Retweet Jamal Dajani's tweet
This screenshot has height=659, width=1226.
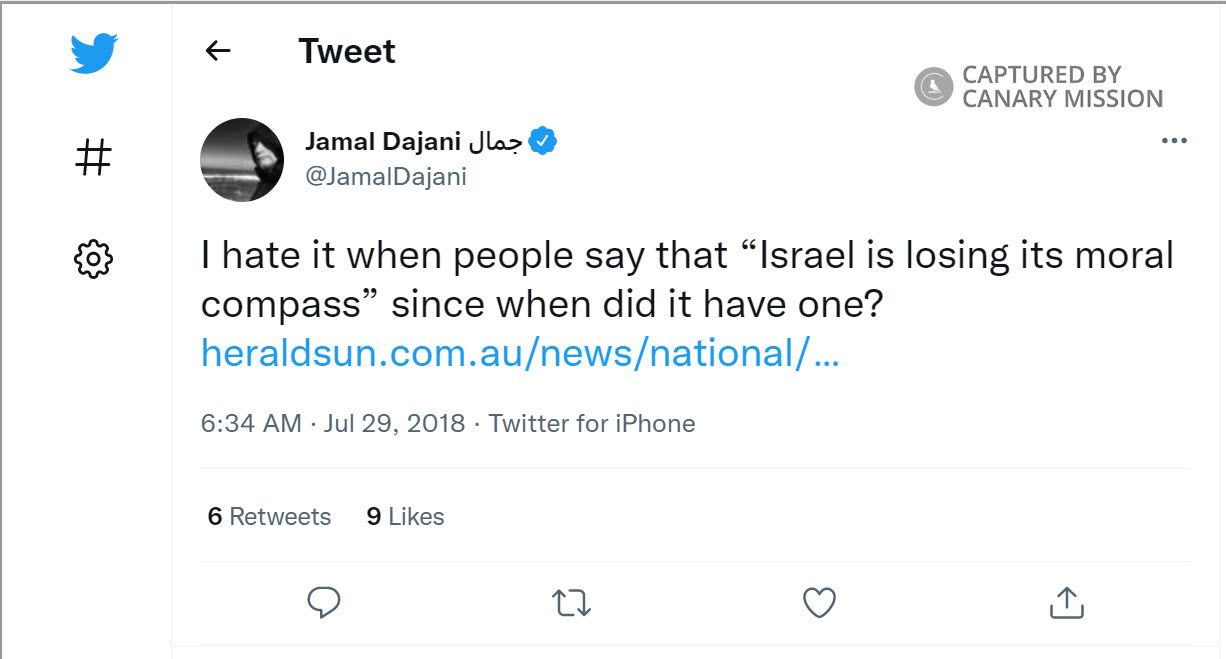coord(572,602)
